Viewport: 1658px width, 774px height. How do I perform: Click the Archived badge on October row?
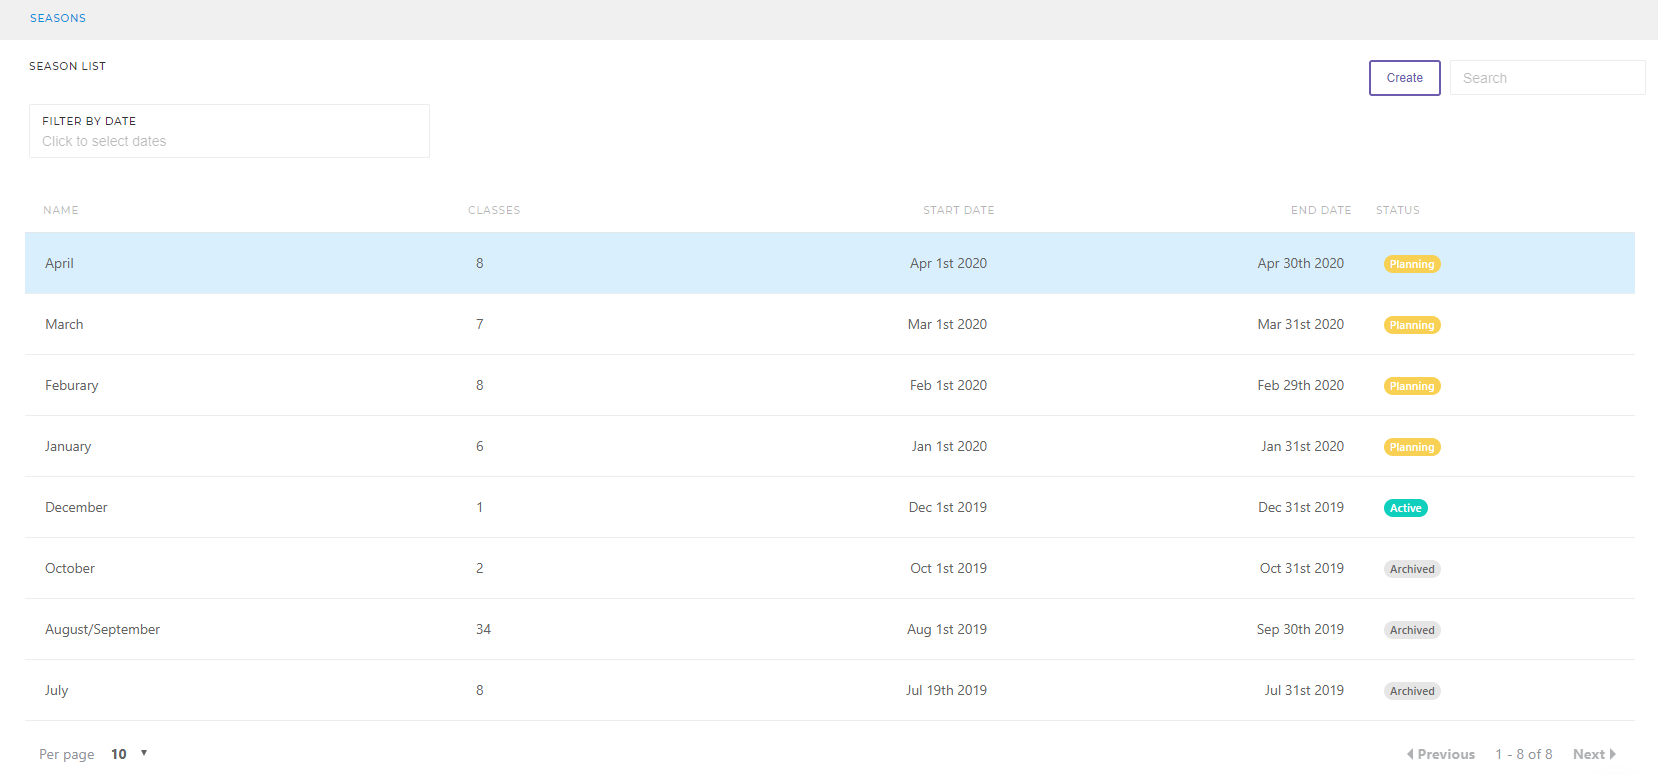click(x=1412, y=569)
